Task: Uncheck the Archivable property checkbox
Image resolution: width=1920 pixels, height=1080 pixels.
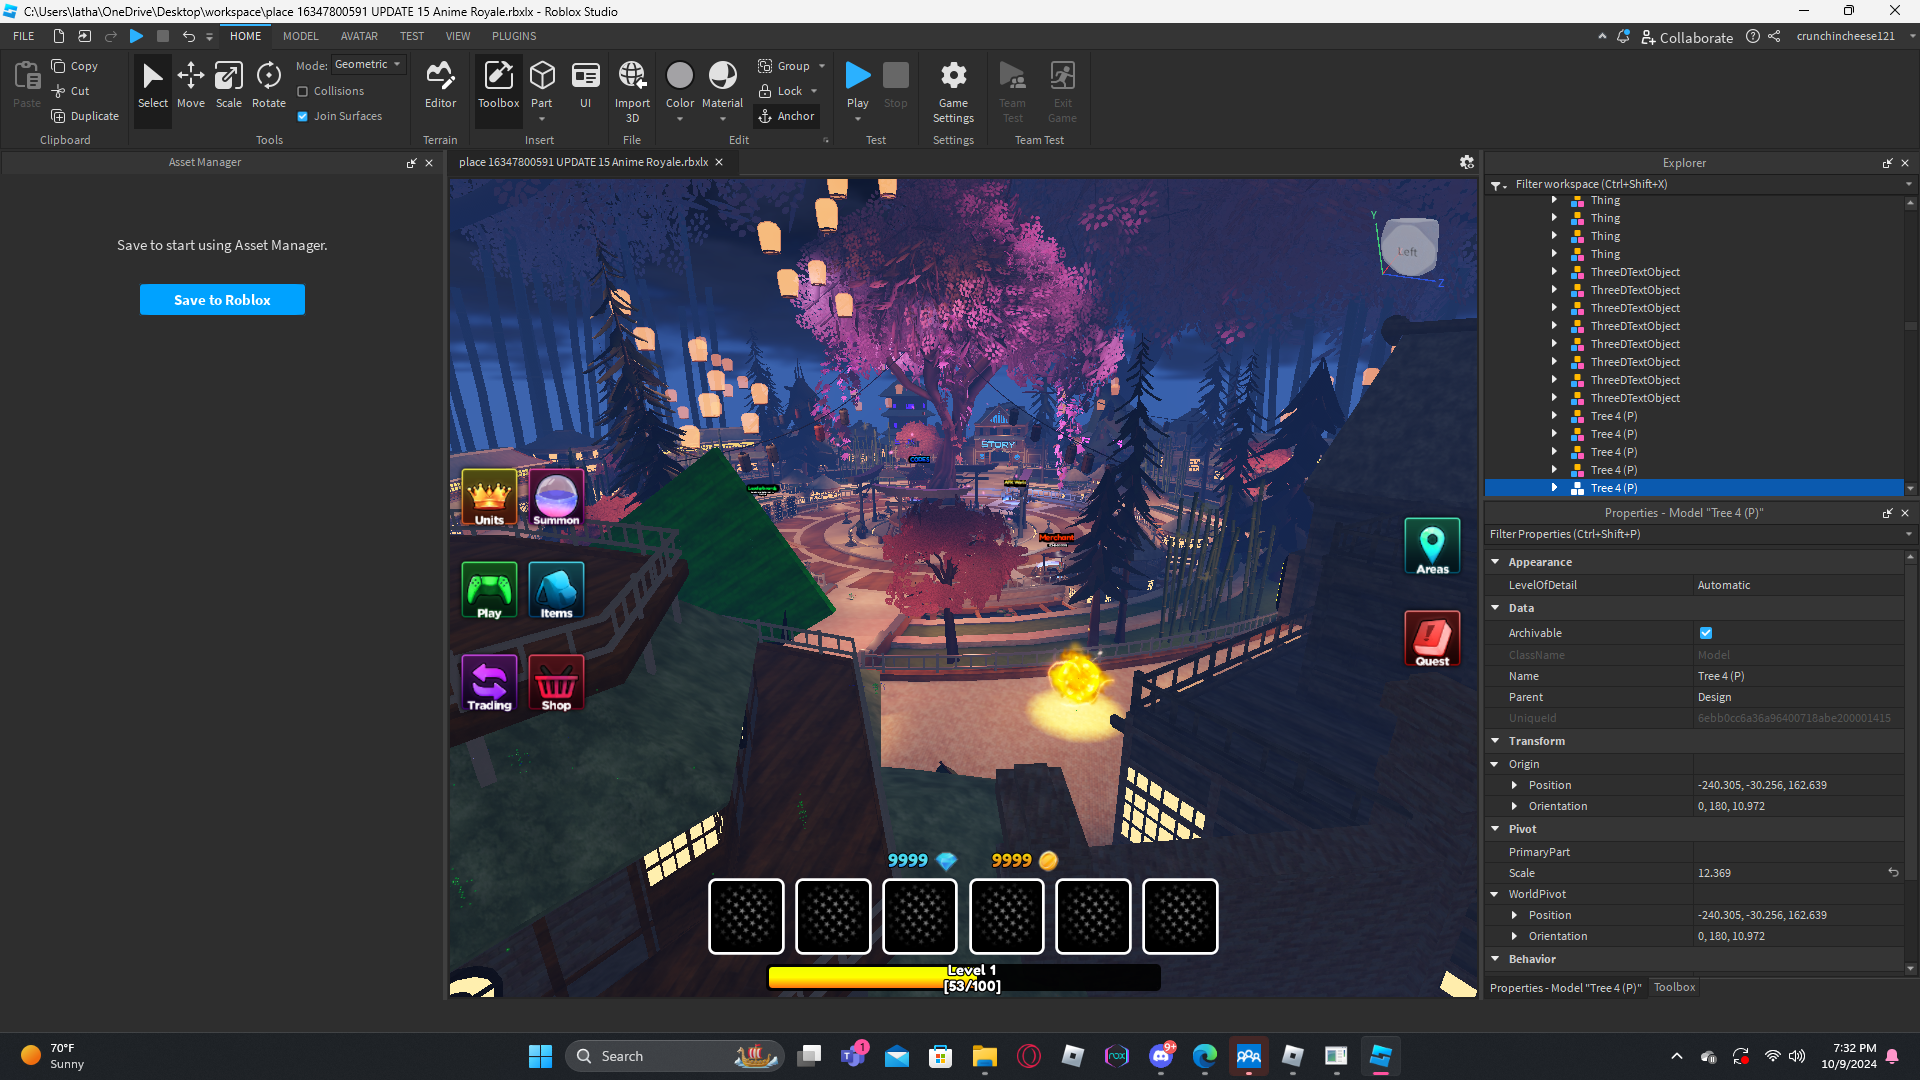Action: (1706, 633)
